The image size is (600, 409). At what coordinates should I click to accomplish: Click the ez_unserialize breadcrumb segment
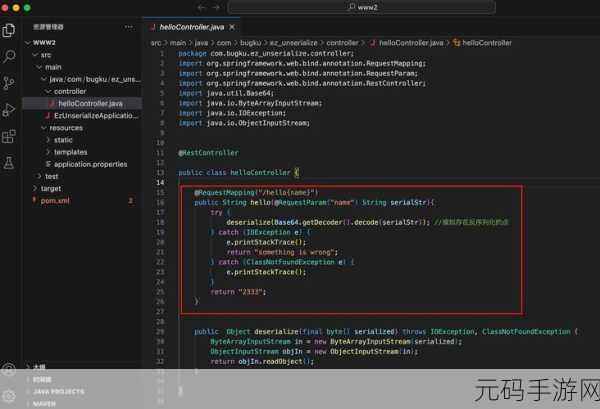click(x=293, y=43)
